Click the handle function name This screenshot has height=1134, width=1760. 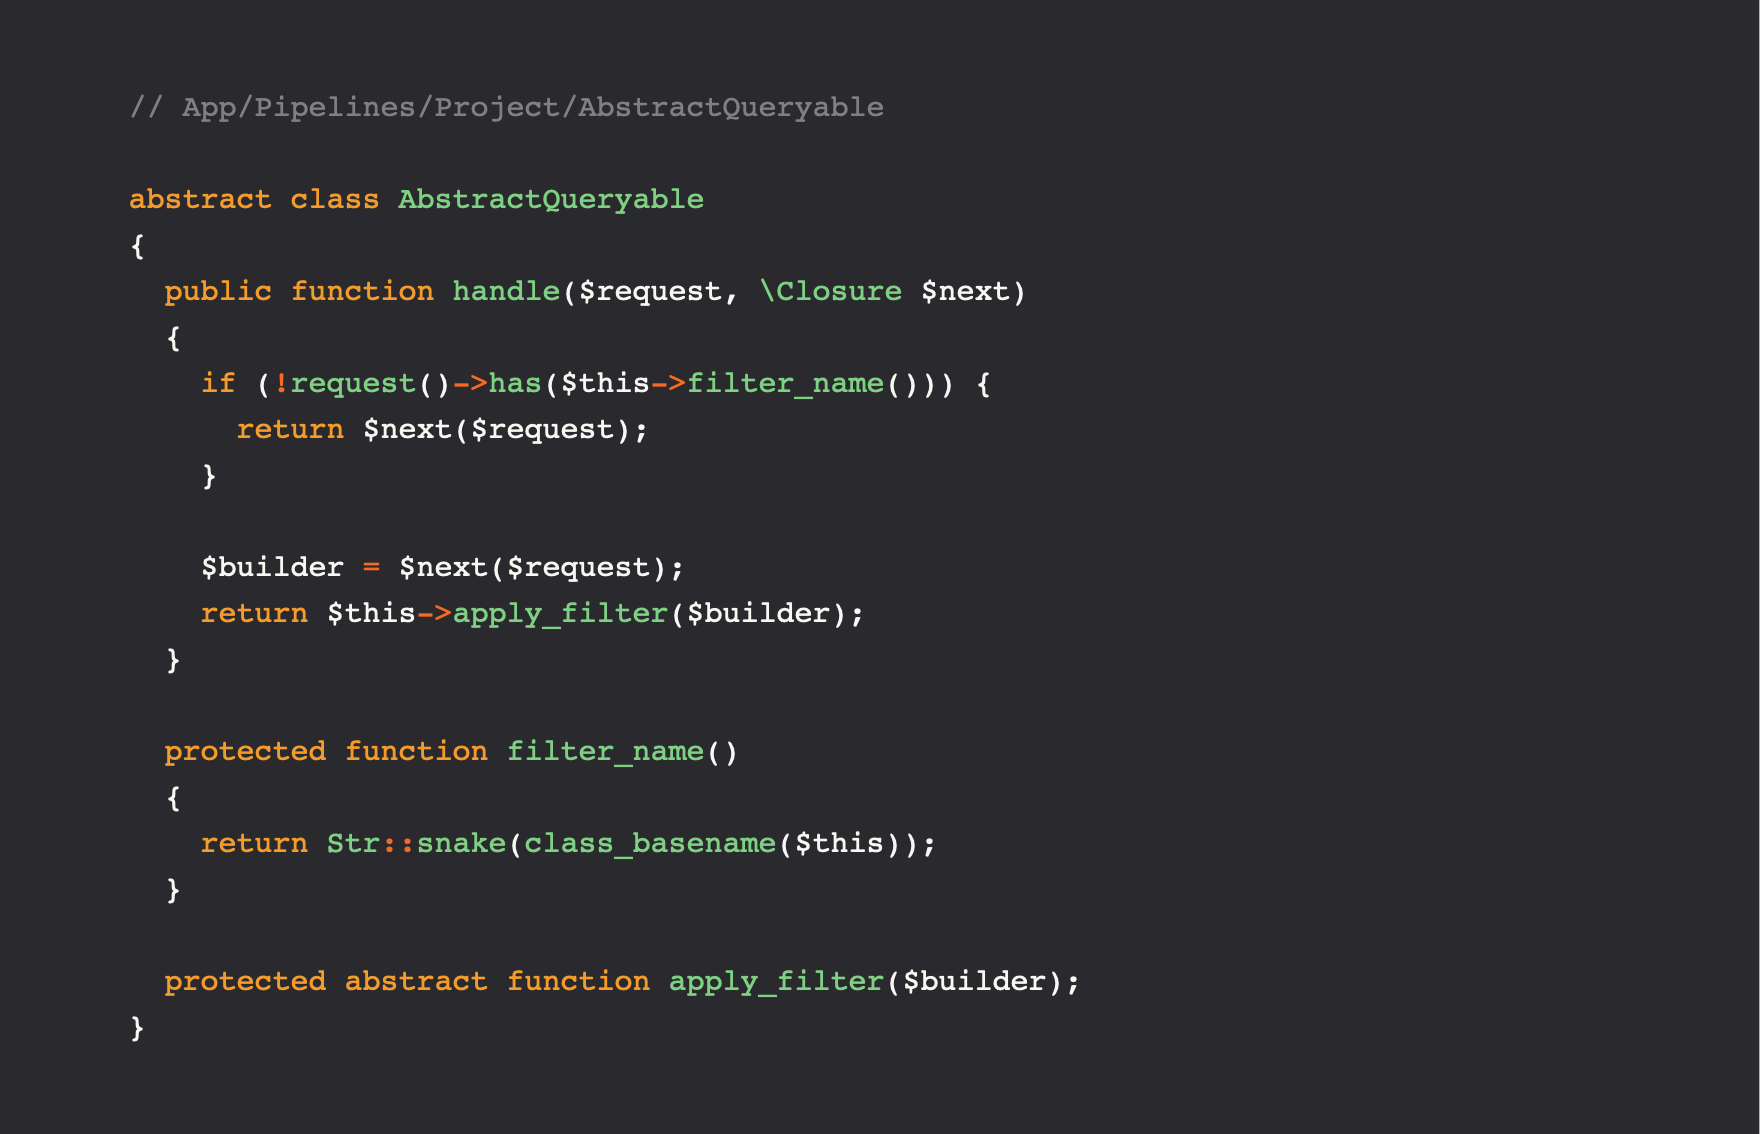506,291
